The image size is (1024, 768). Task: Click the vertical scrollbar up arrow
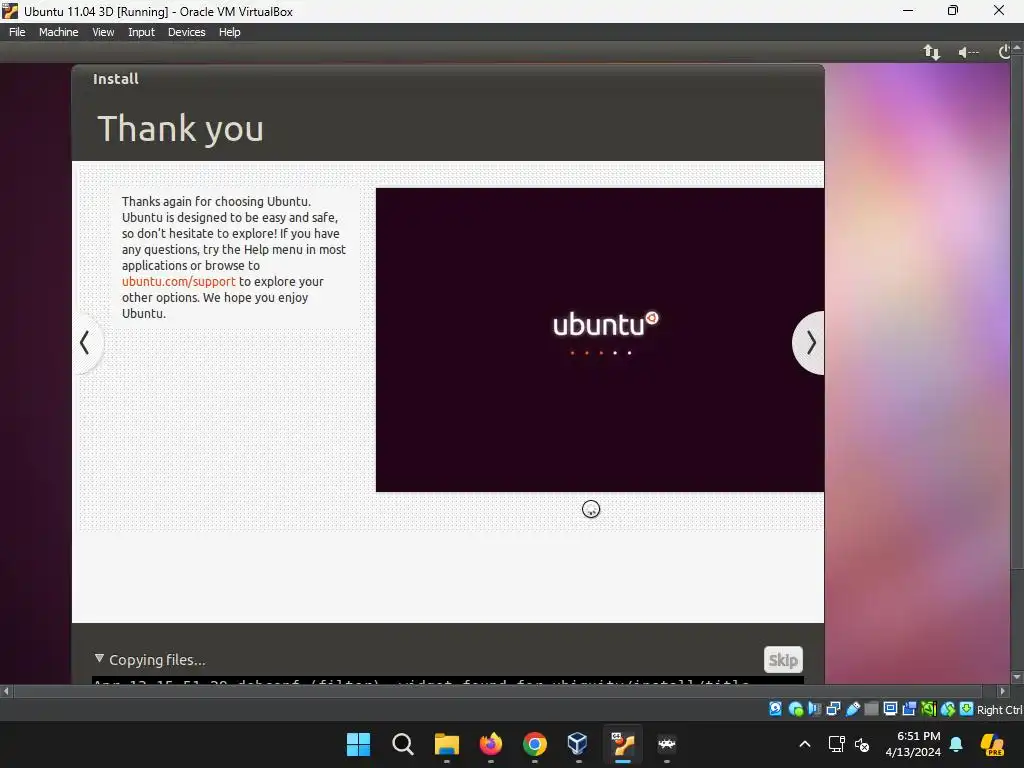pyautogui.click(x=1017, y=48)
